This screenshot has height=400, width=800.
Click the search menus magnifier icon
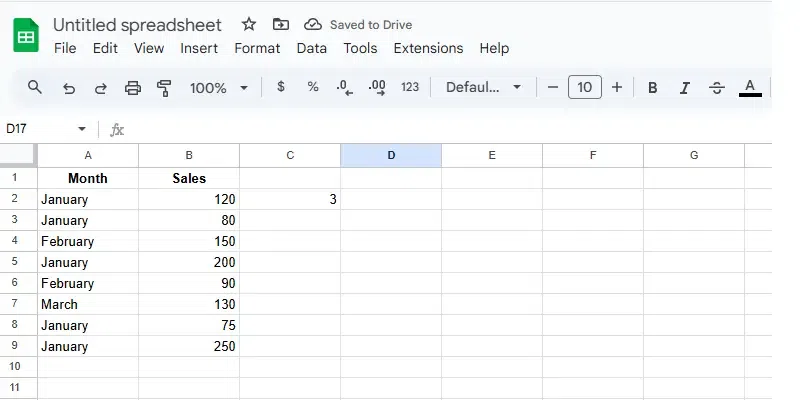[x=35, y=87]
